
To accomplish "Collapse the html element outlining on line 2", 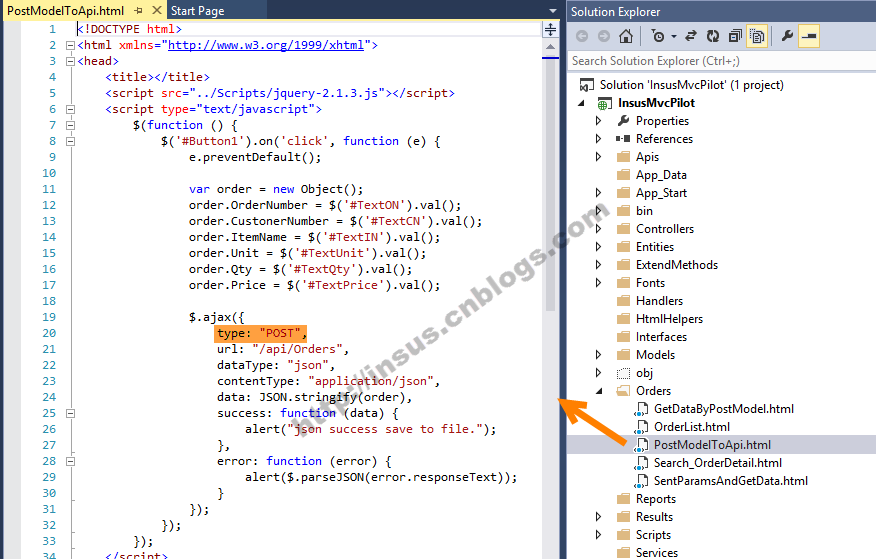I will [70, 45].
